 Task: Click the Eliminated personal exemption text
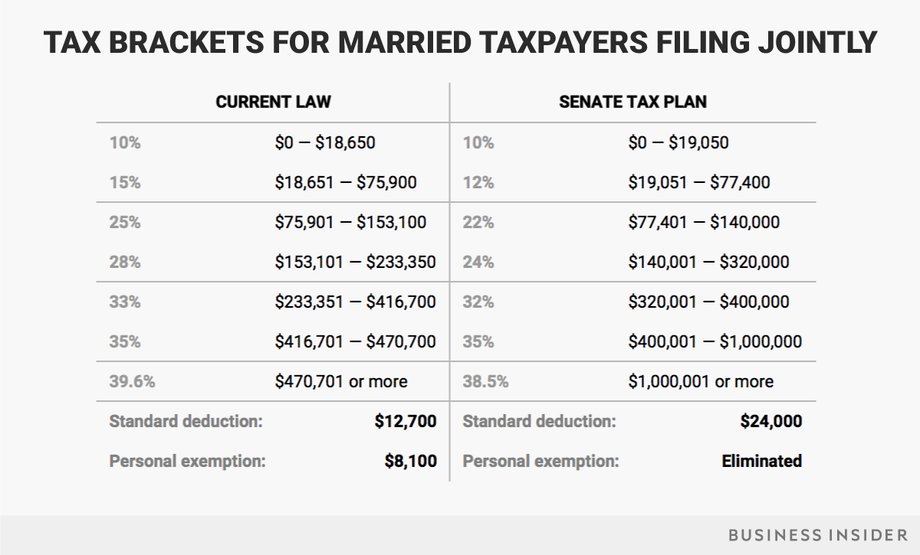click(762, 461)
